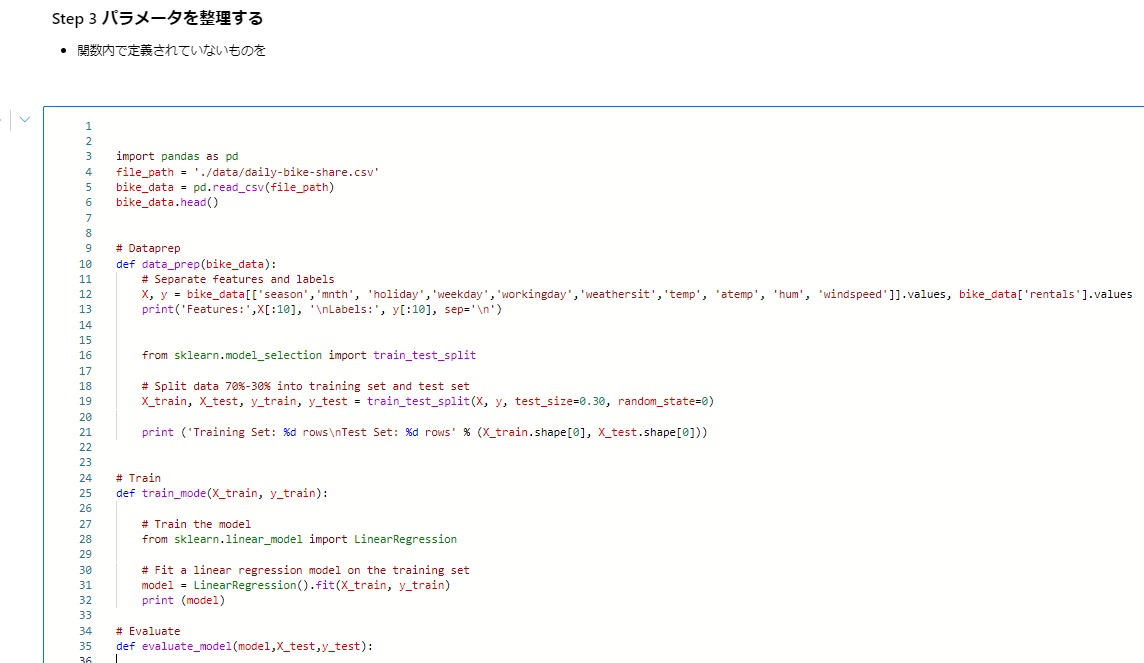
Task: Click '# Separate features and labels' comment
Action: click(x=238, y=279)
